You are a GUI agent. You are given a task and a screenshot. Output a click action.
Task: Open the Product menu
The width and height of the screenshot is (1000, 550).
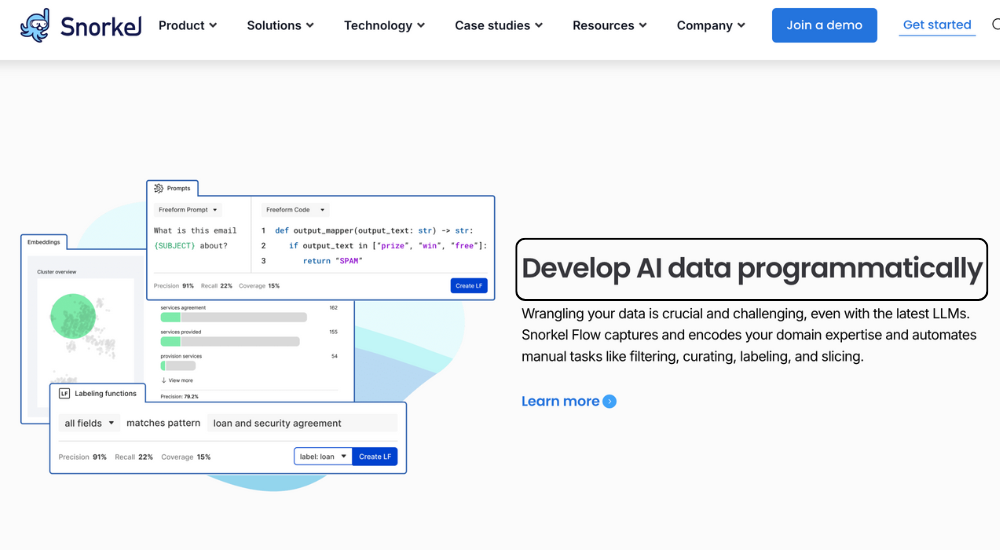tap(188, 26)
